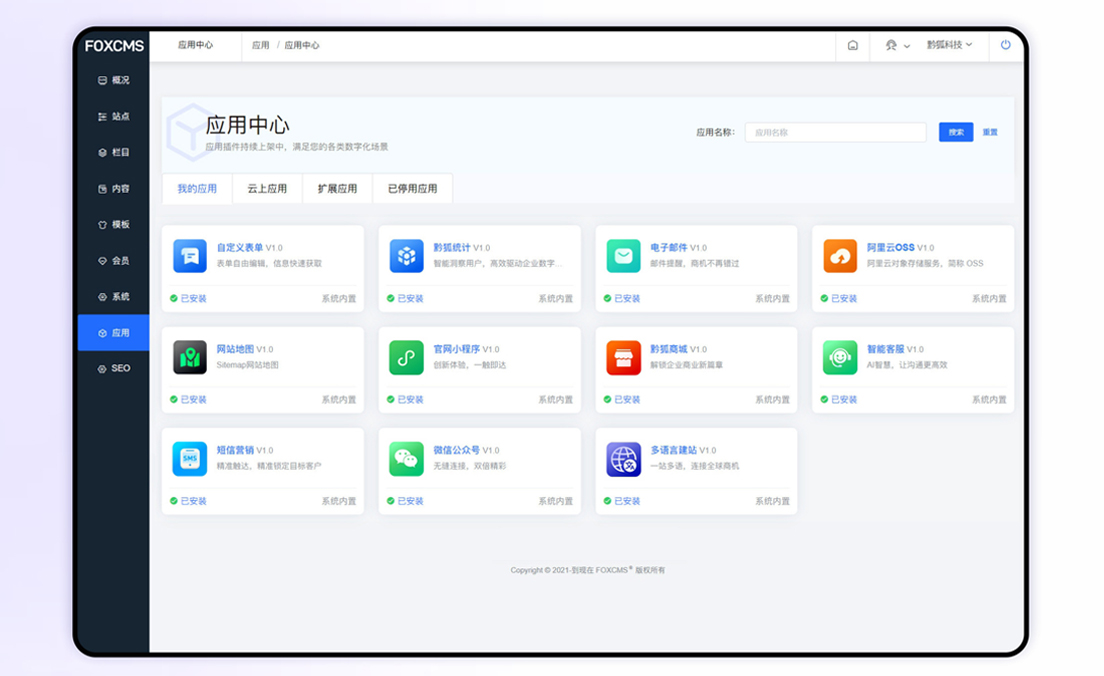Open the 多语言建站 globe icon
This screenshot has height=676, width=1104.
click(623, 458)
